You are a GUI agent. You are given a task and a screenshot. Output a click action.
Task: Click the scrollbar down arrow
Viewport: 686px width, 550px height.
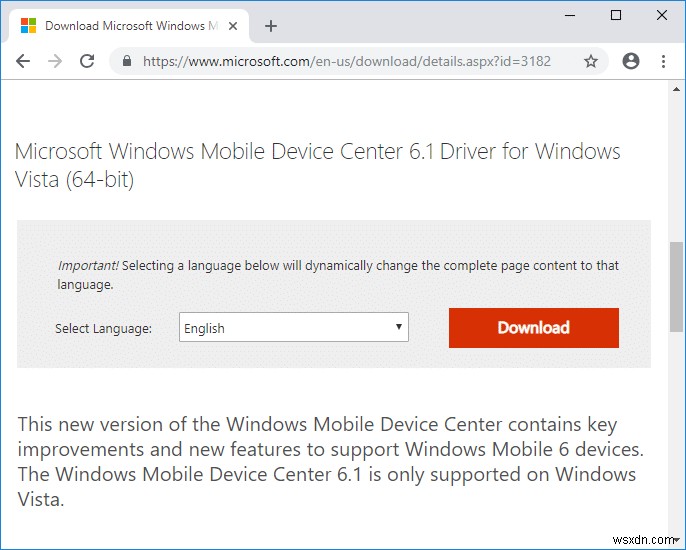click(x=677, y=541)
